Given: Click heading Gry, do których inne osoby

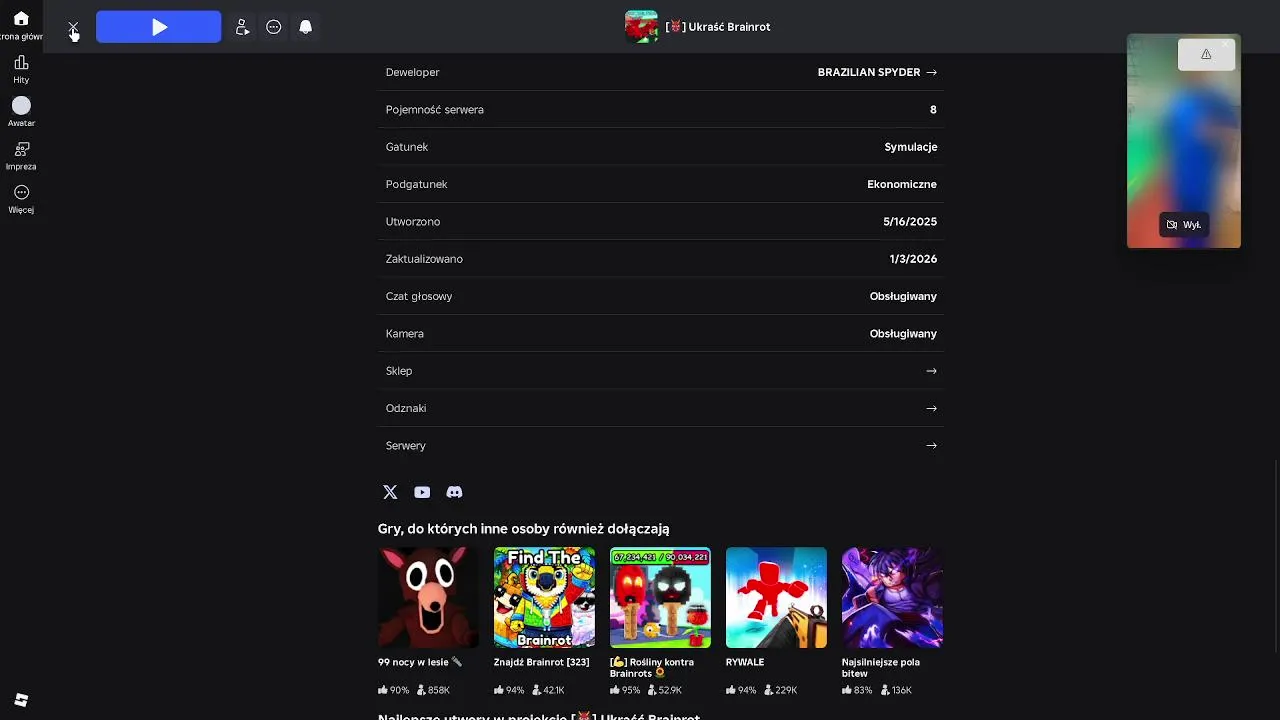Looking at the screenshot, I should click(523, 529).
